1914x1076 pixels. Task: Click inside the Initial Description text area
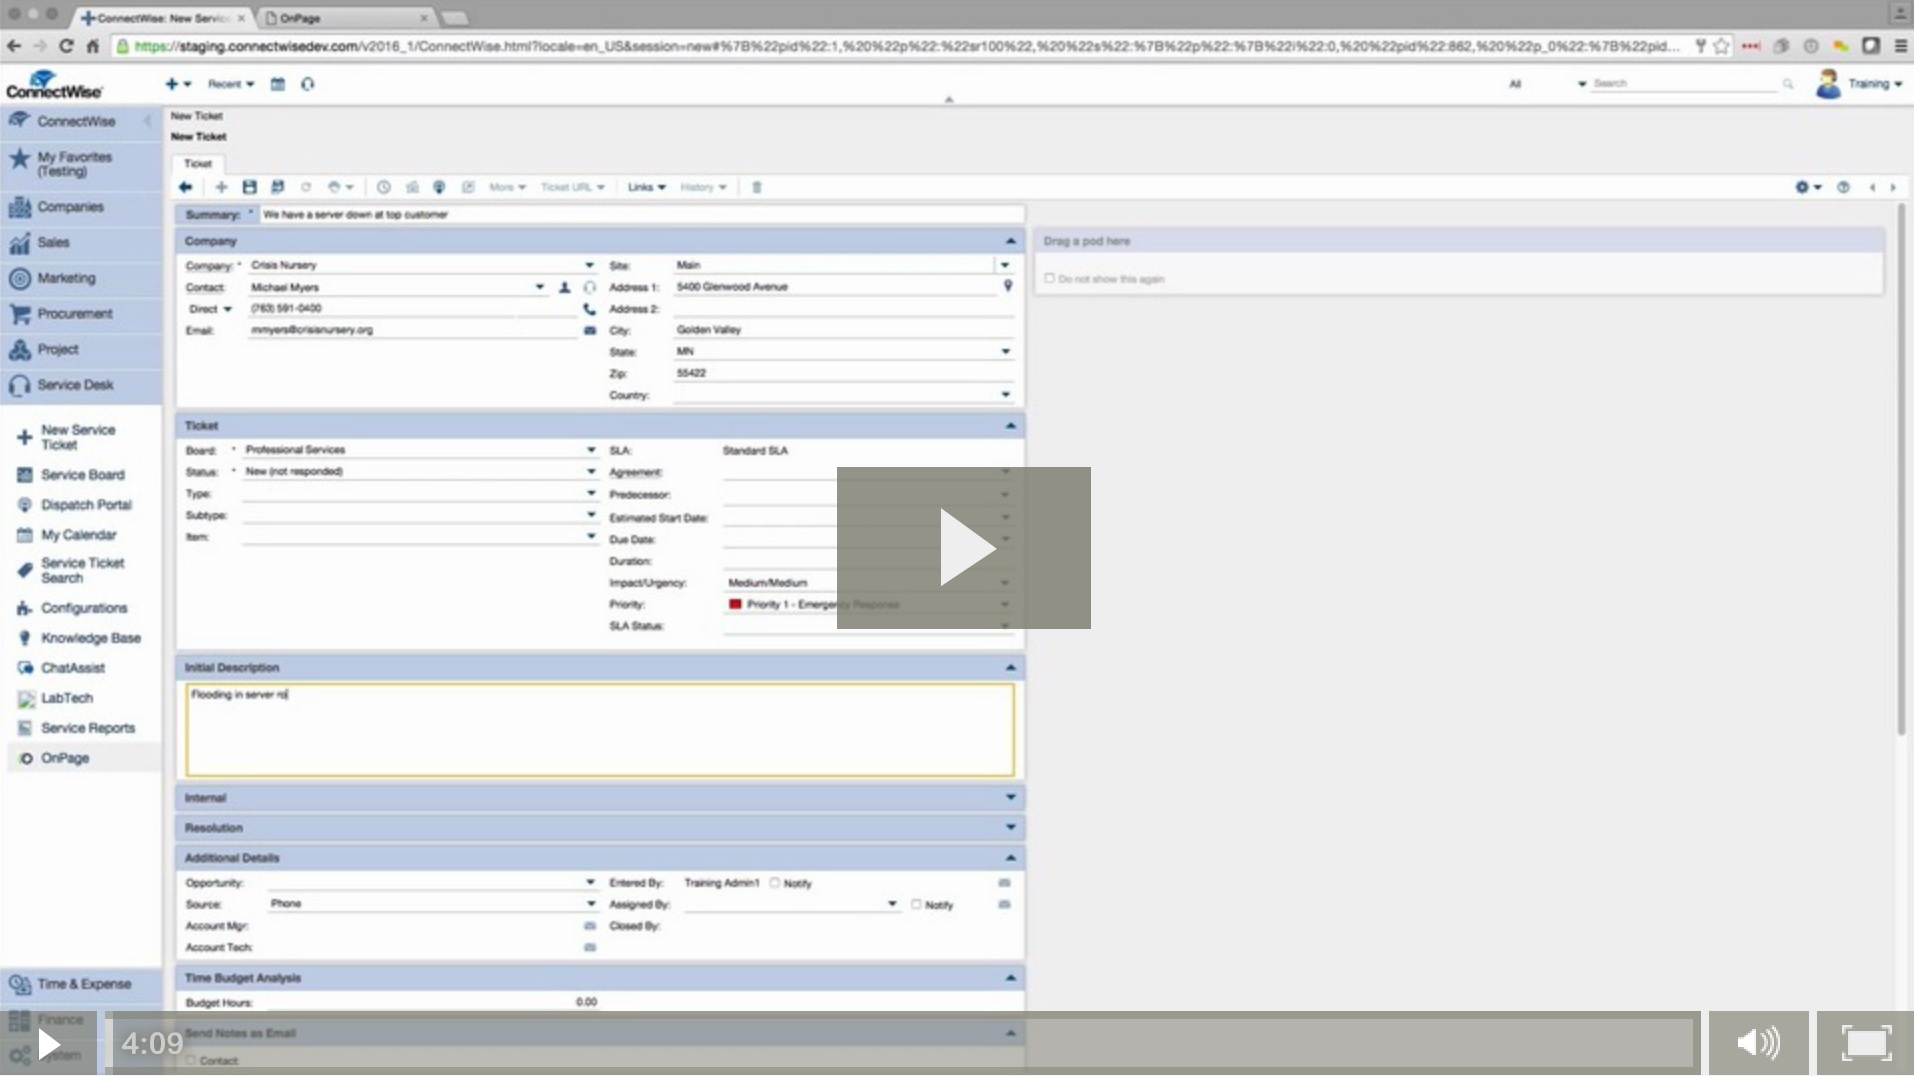pyautogui.click(x=600, y=730)
